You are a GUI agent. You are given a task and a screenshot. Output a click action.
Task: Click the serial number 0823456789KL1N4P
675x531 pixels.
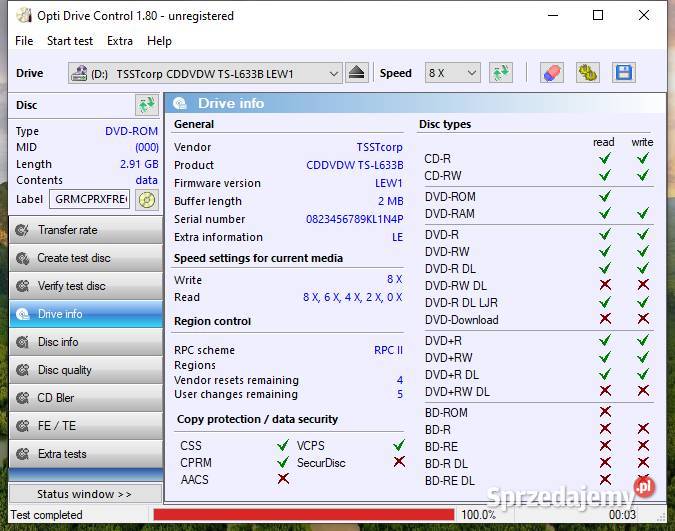pyautogui.click(x=354, y=219)
